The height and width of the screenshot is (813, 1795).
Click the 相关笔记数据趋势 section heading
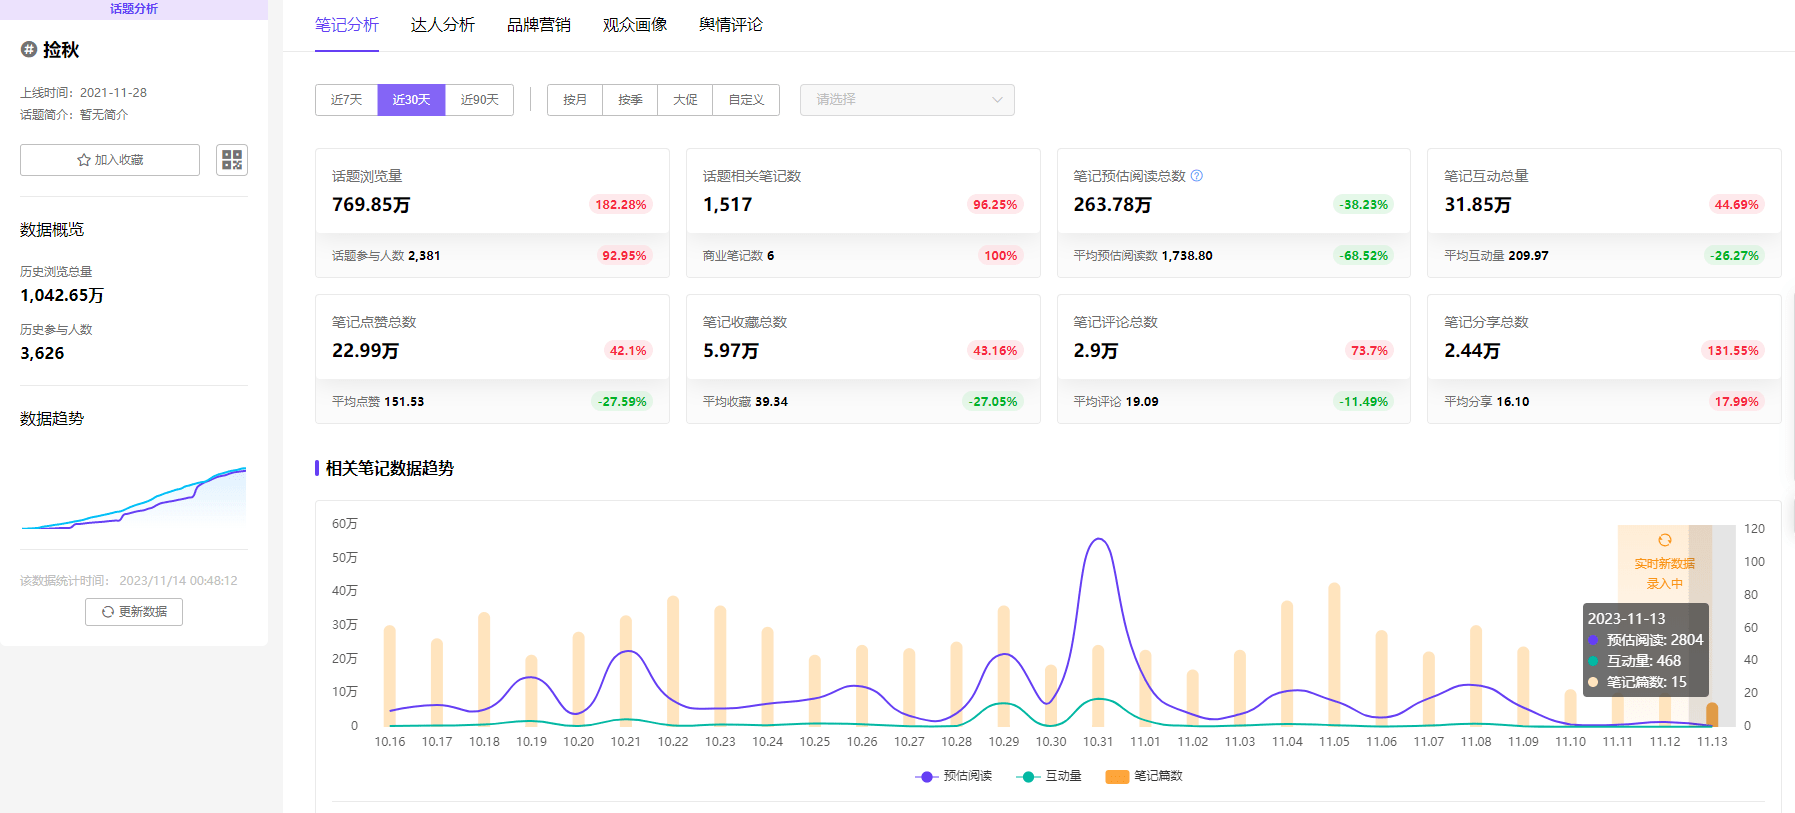[x=390, y=468]
